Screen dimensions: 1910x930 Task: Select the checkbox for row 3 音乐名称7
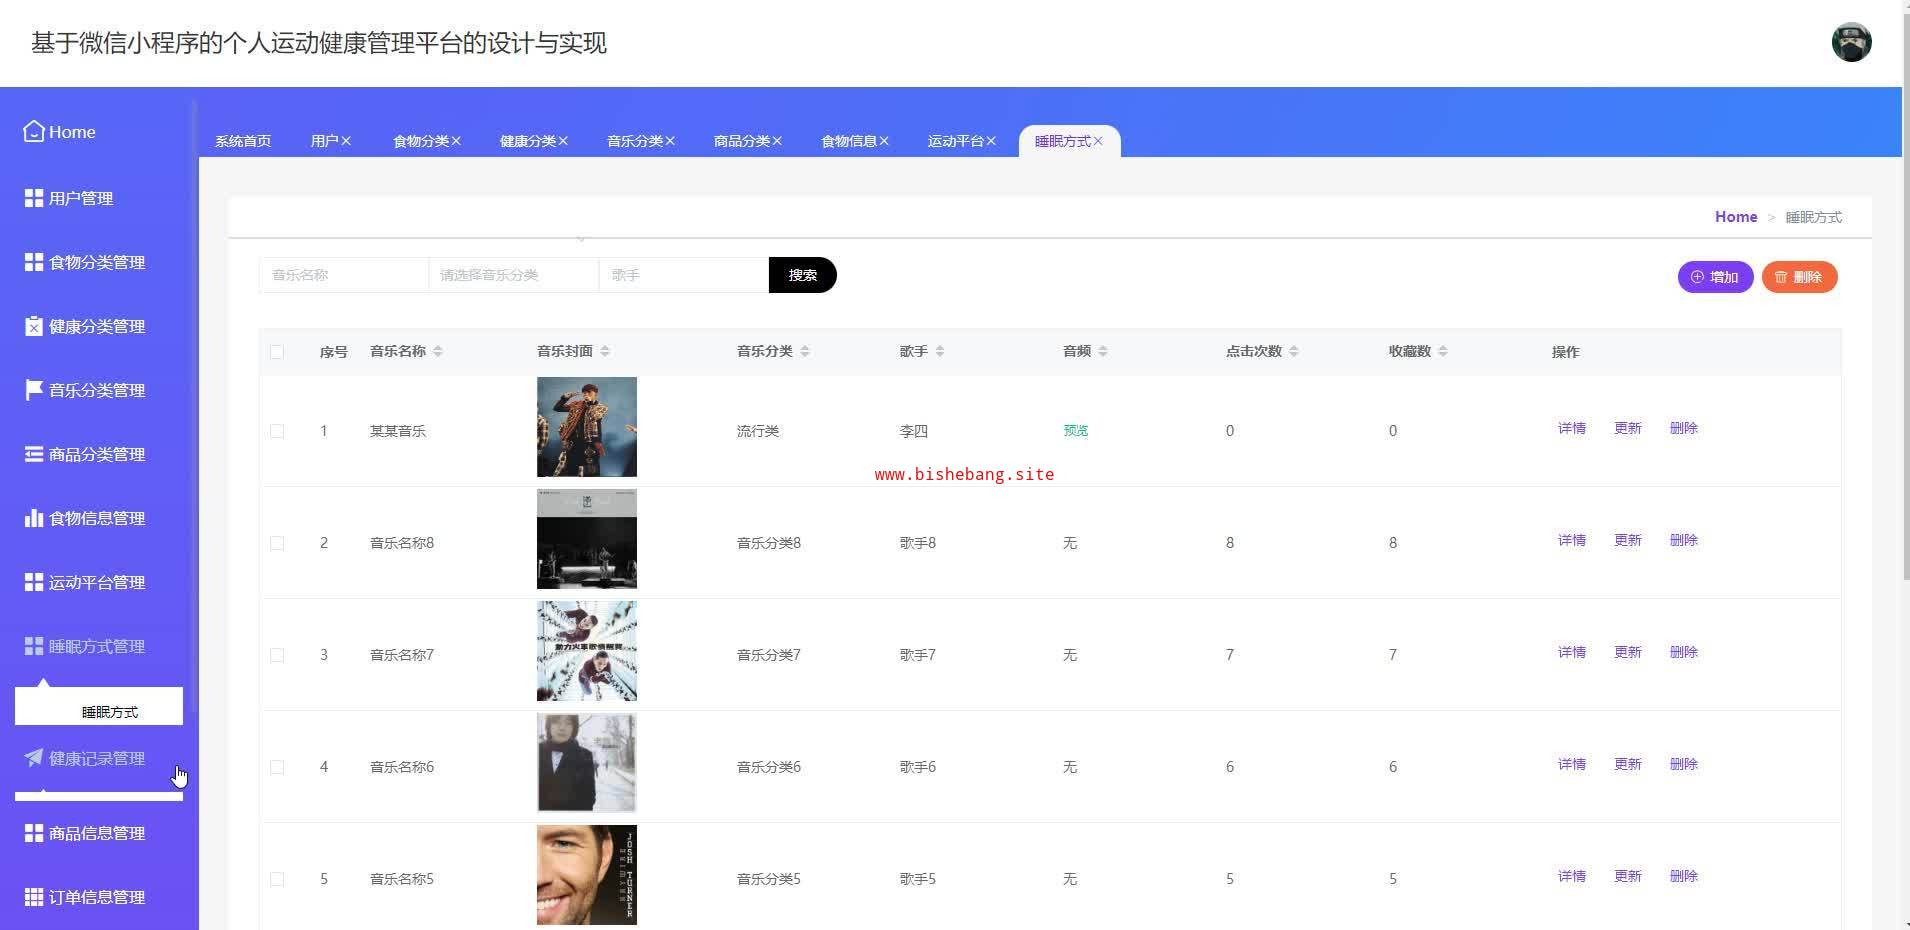[x=277, y=655]
